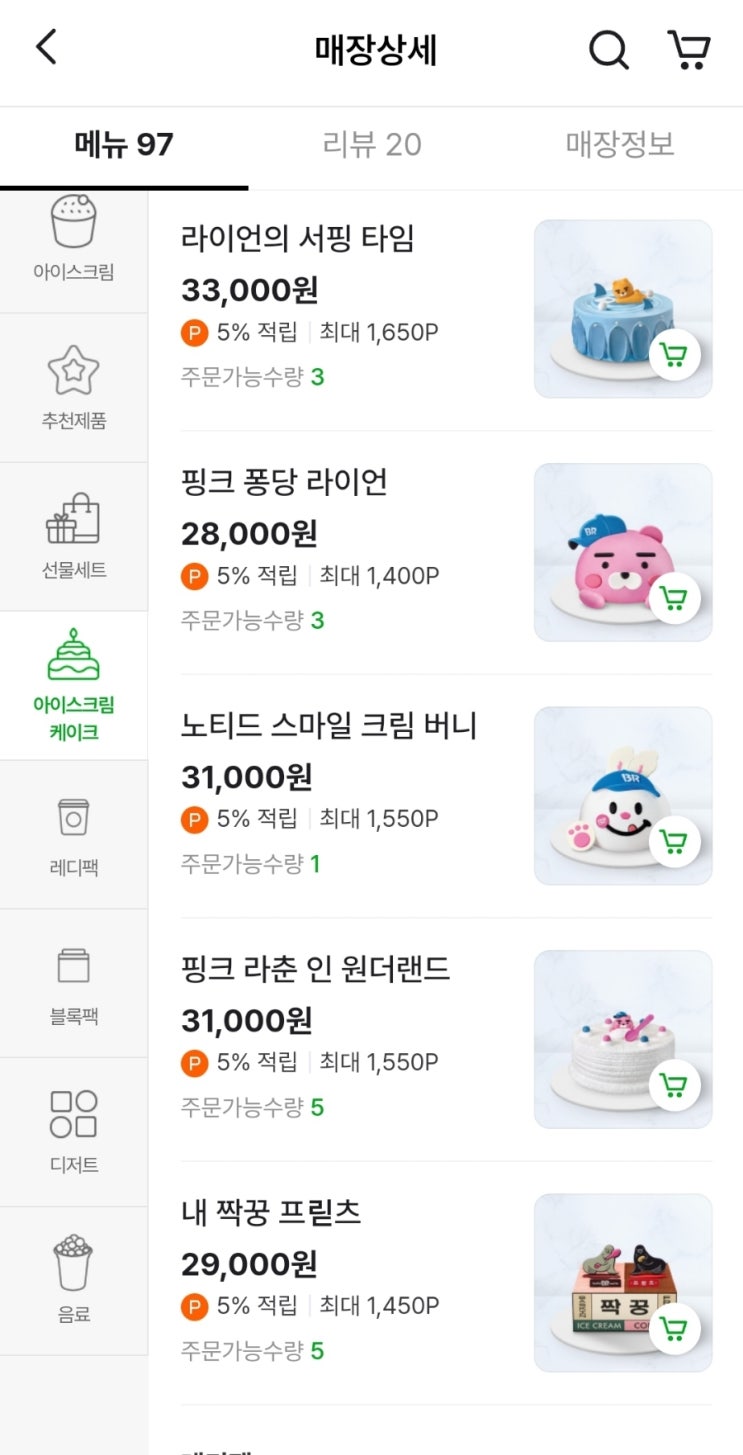Add 핑크 퐁당 라이언 to cart
Image resolution: width=743 pixels, height=1455 pixels.
674,598
